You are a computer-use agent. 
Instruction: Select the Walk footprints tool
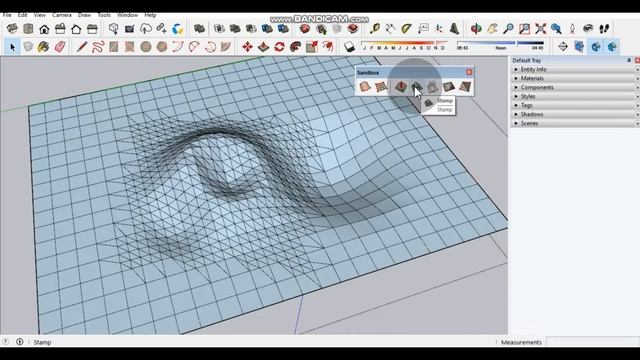(604, 29)
